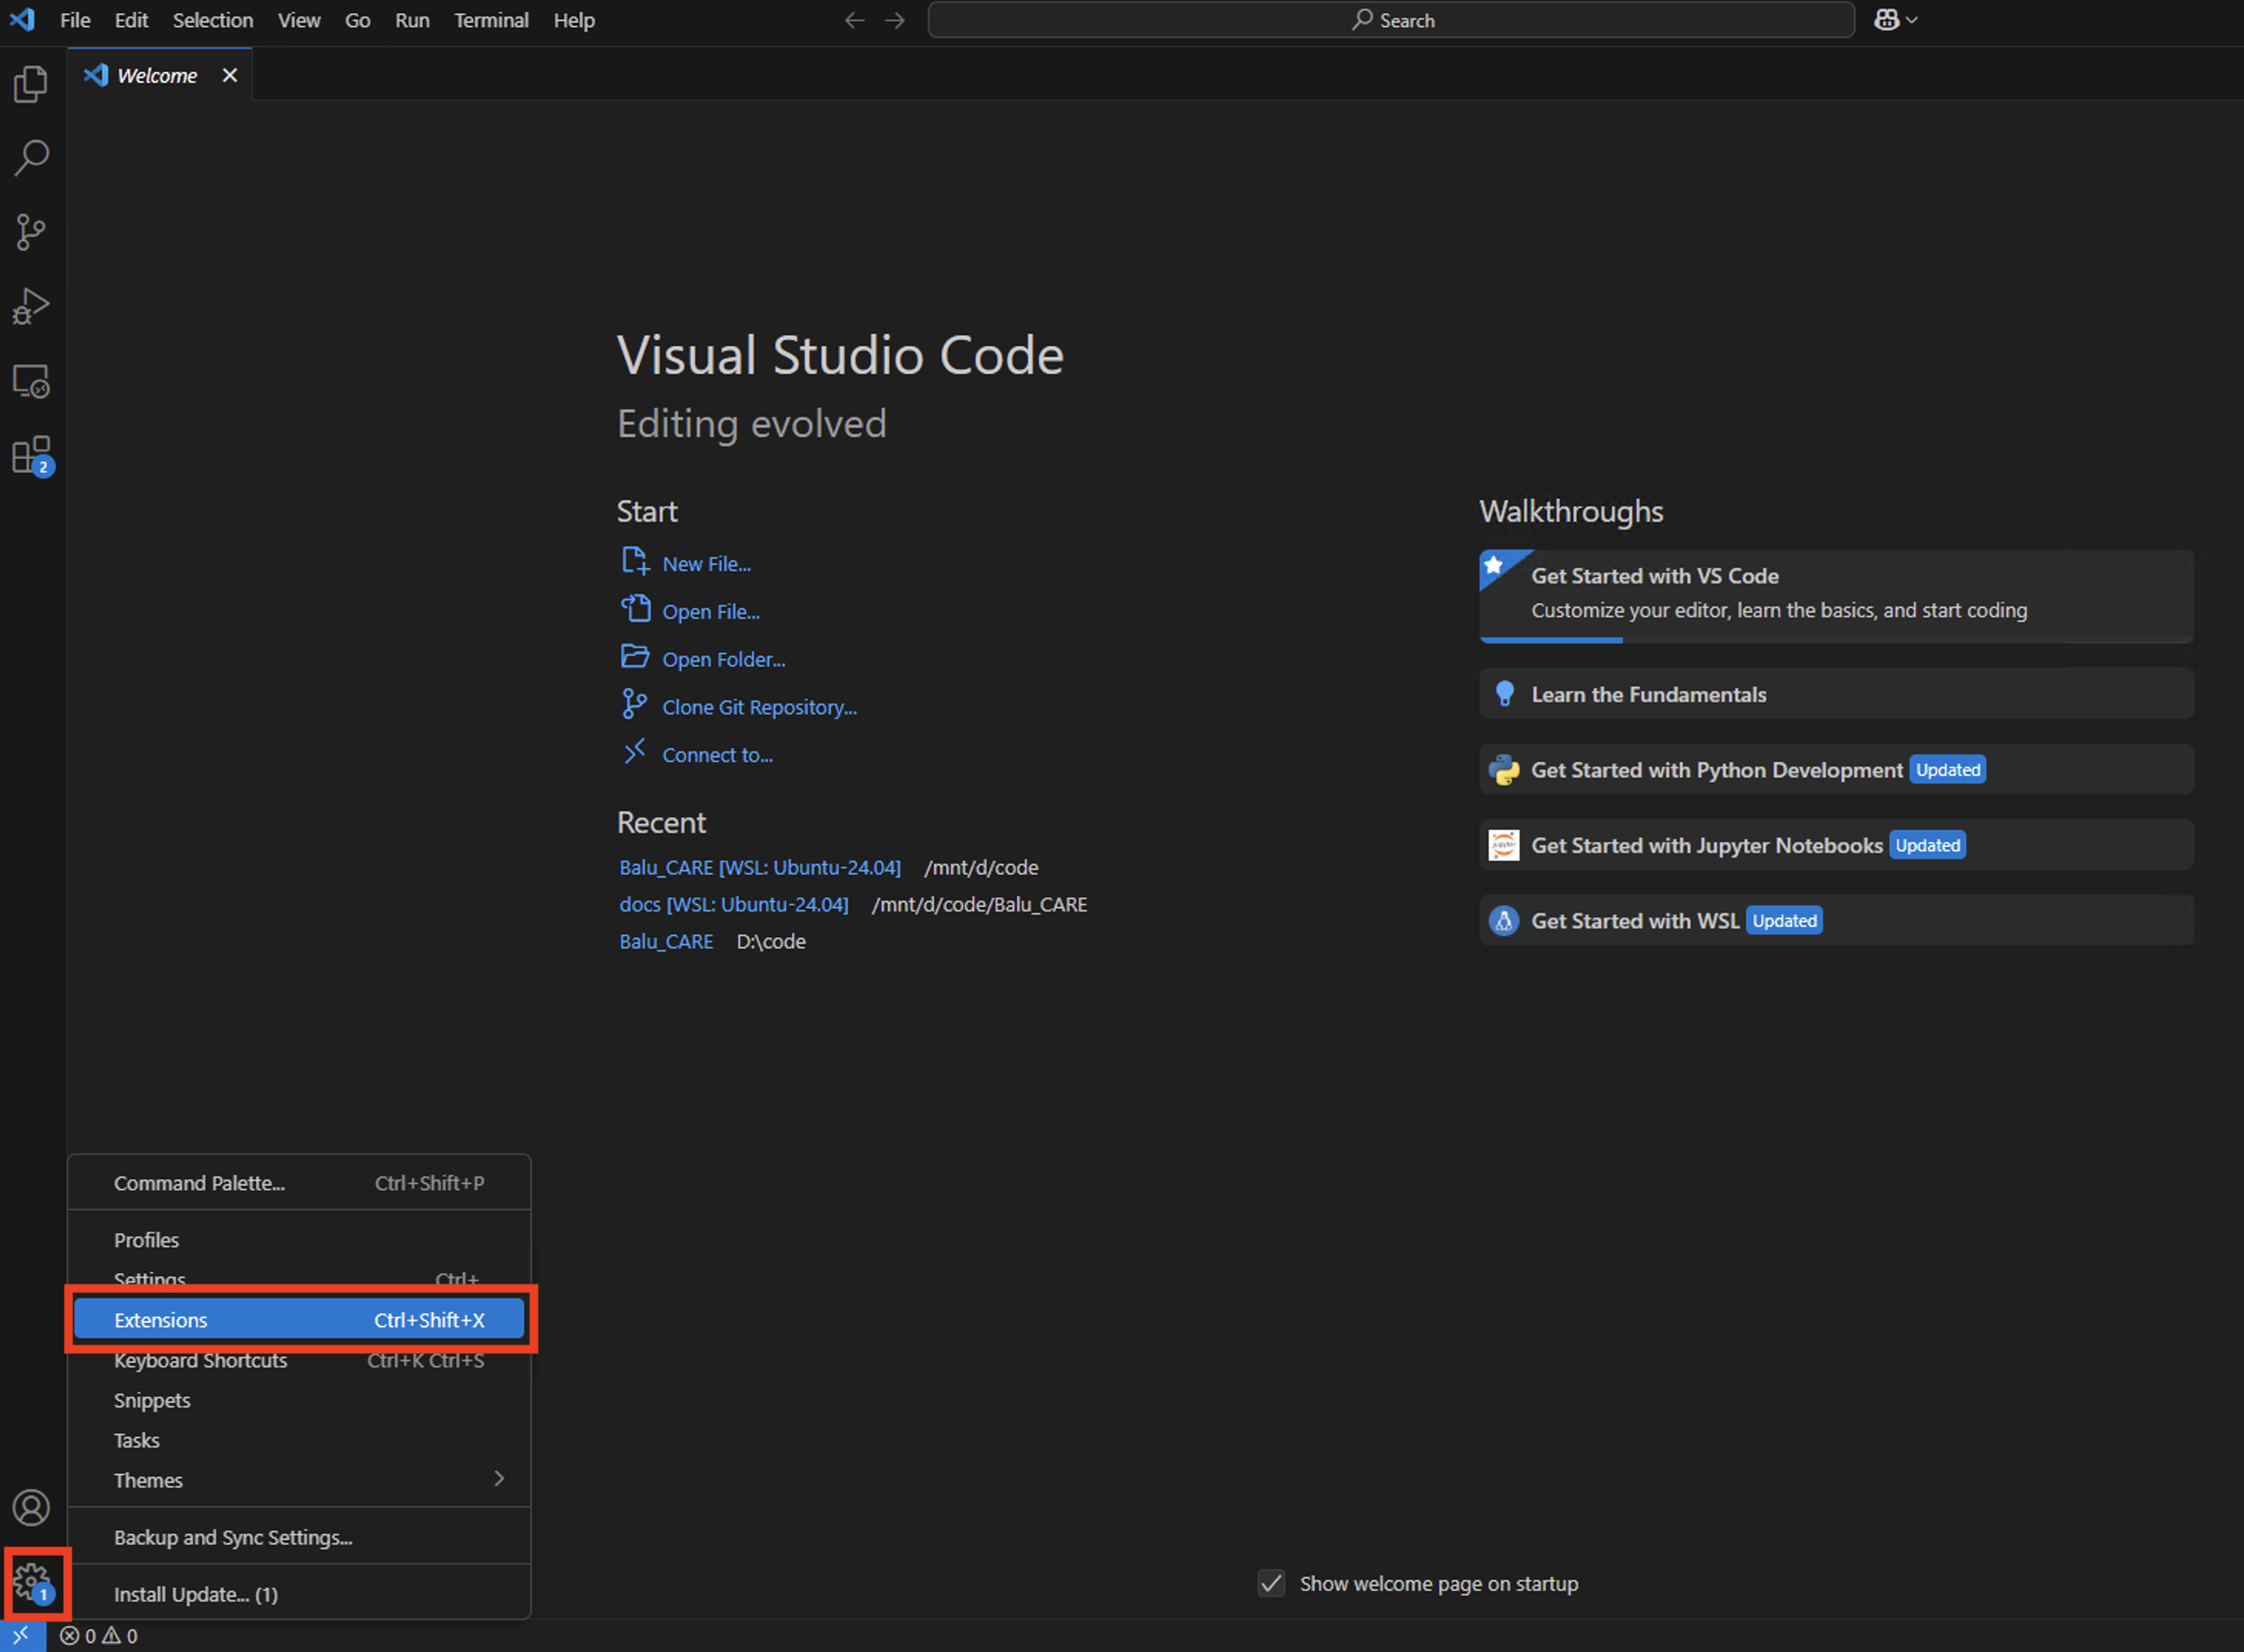Open Get Started with Jupyter Notebooks walkthrough
2244x1652 pixels.
1836,845
